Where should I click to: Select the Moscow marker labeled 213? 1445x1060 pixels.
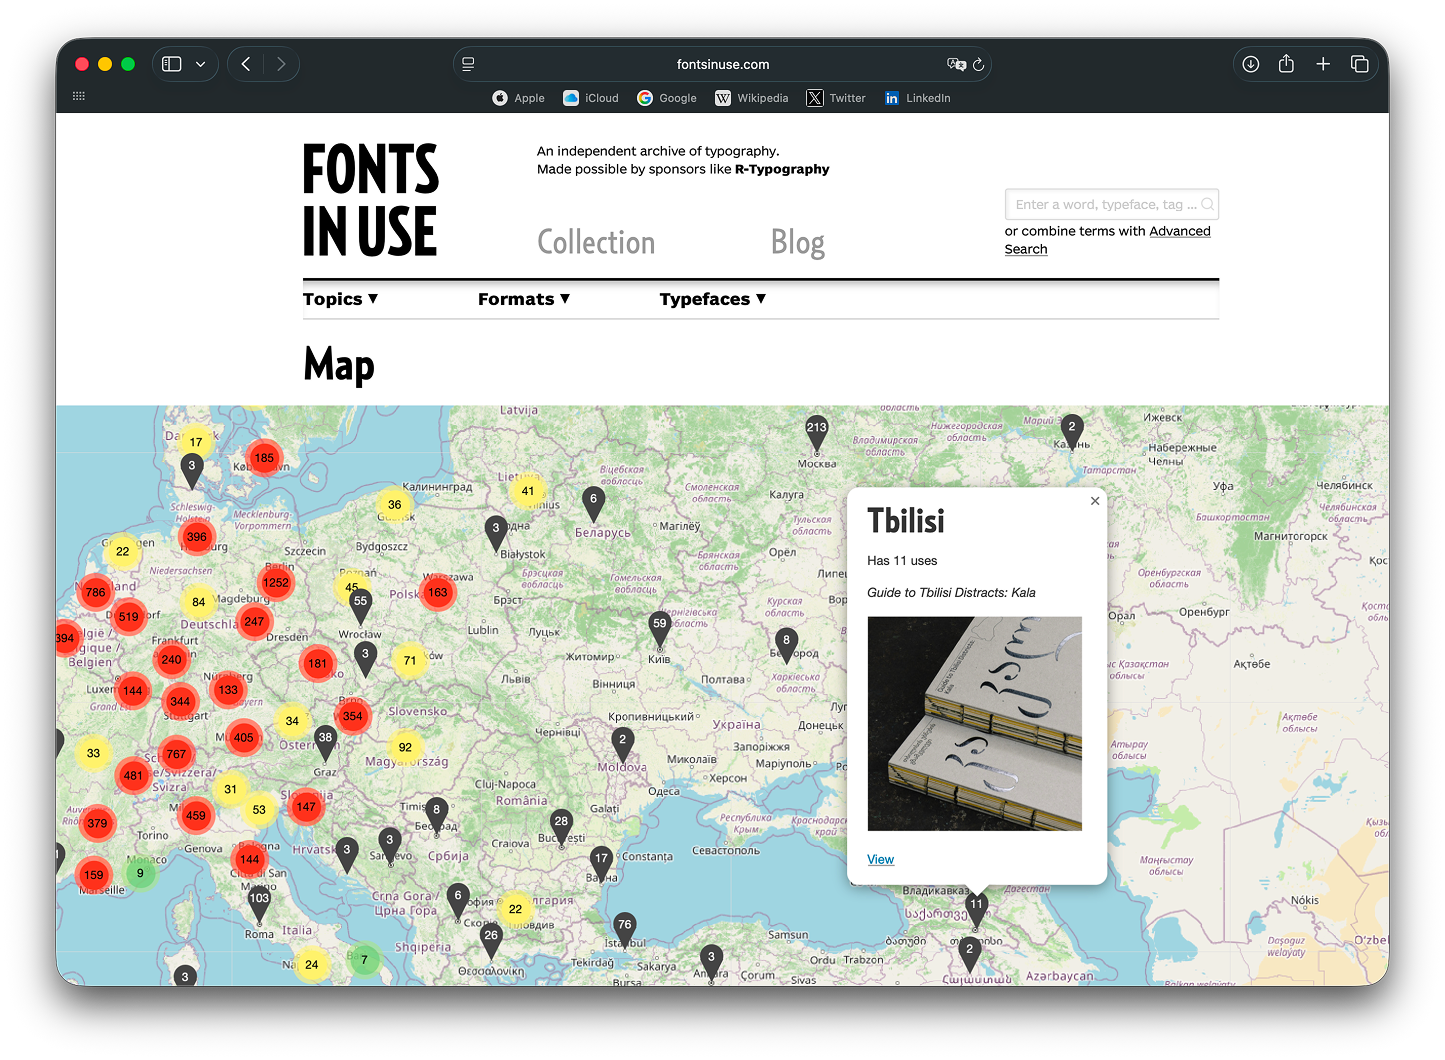point(817,431)
